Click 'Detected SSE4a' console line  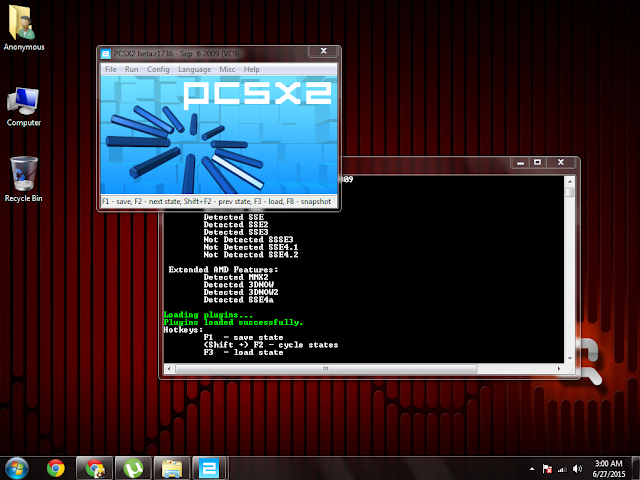[x=238, y=300]
